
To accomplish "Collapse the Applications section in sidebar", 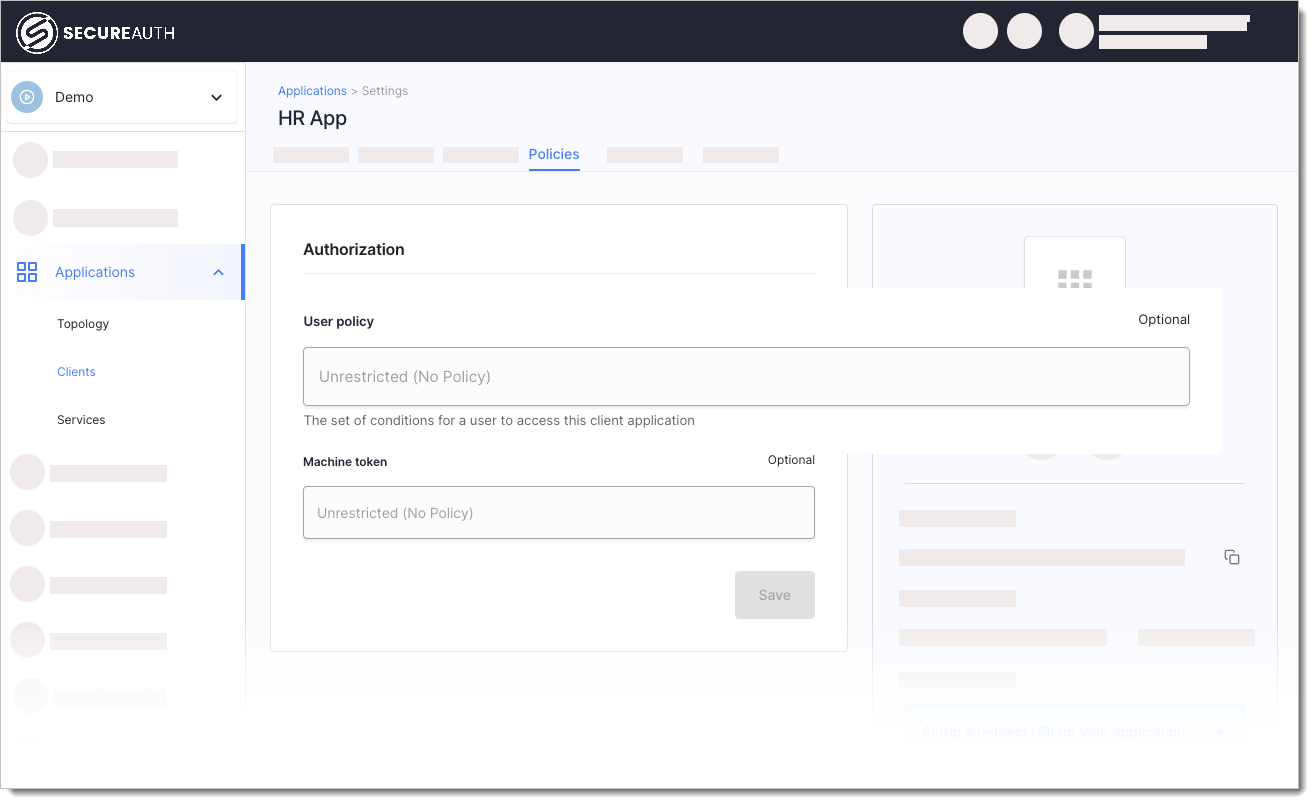I will tap(218, 271).
